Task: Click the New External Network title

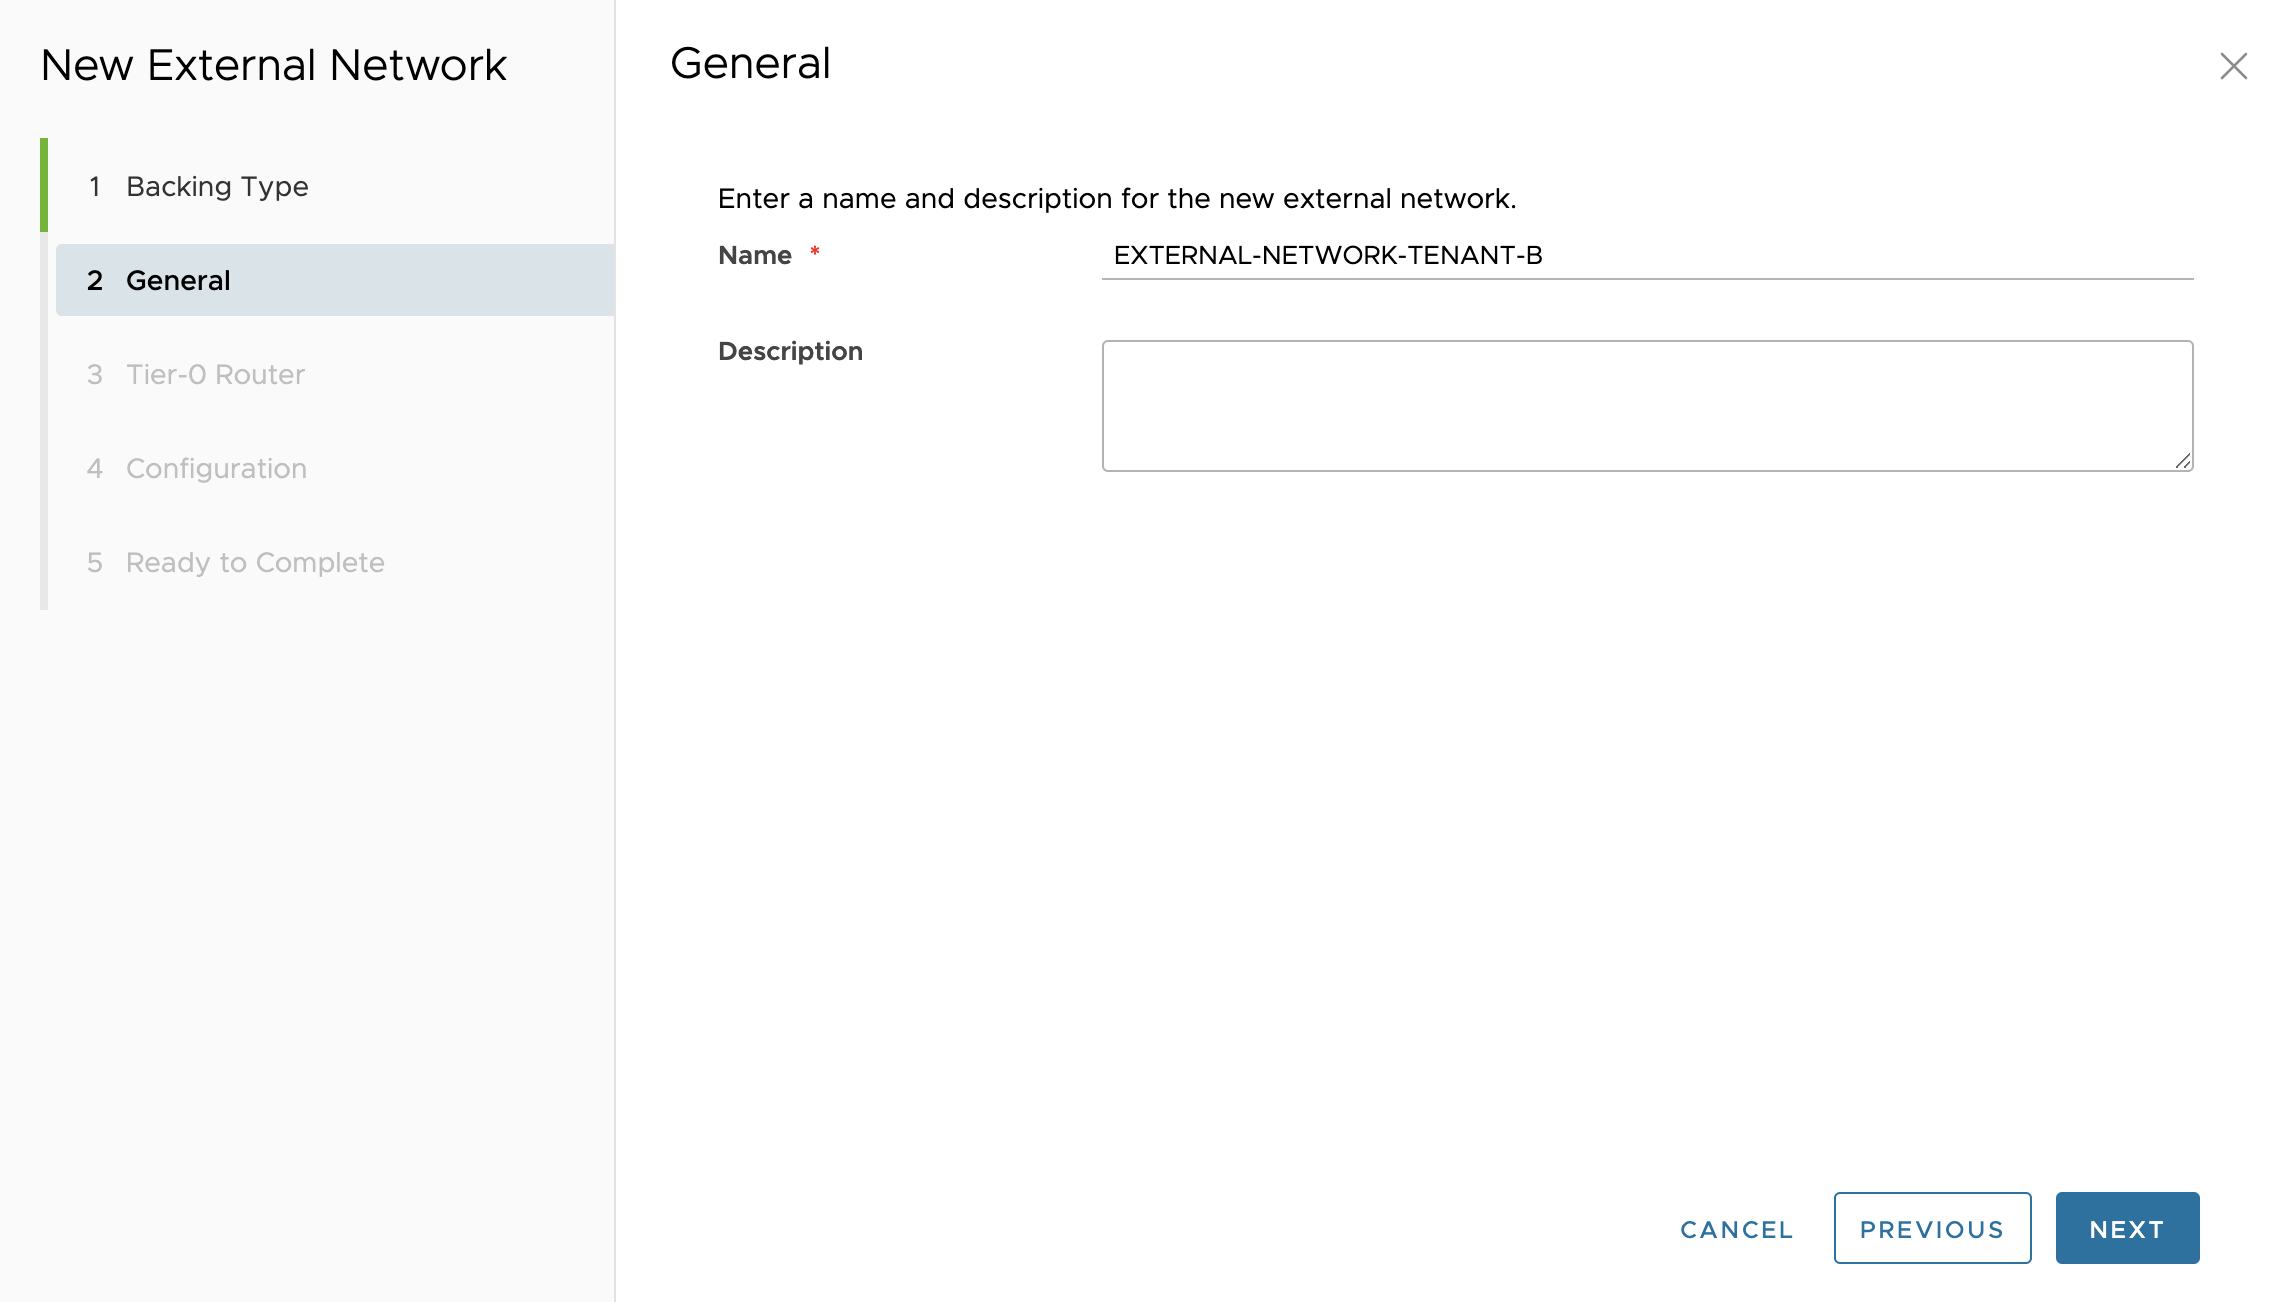Action: [273, 66]
